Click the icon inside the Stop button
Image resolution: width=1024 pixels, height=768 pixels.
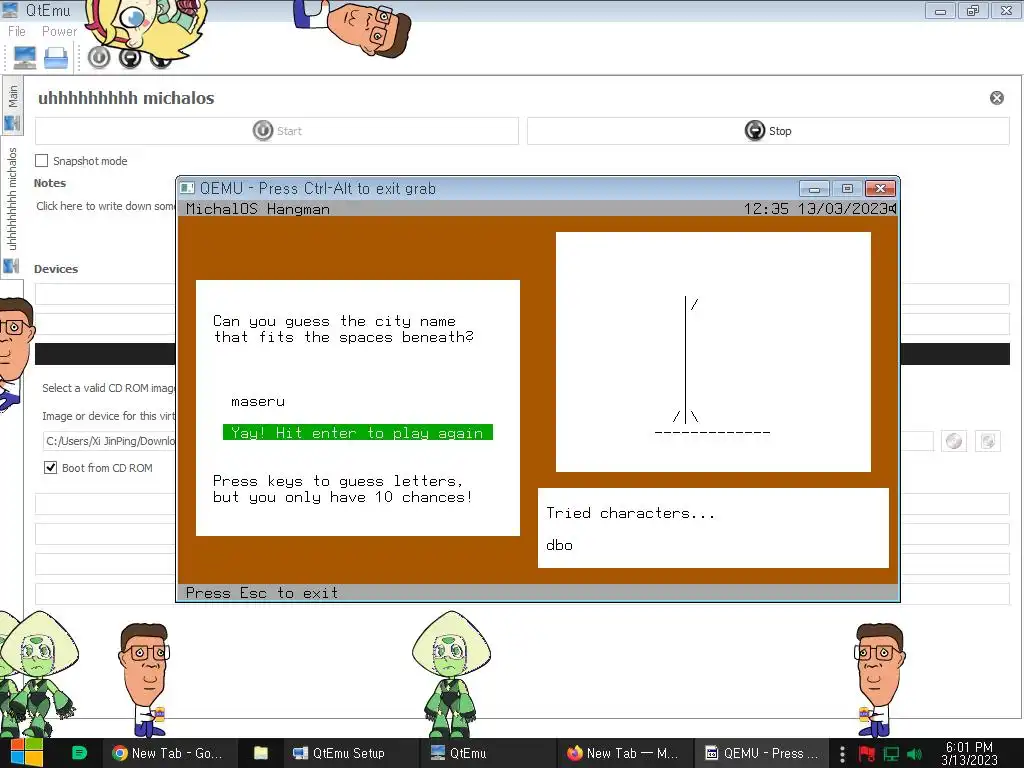click(755, 131)
